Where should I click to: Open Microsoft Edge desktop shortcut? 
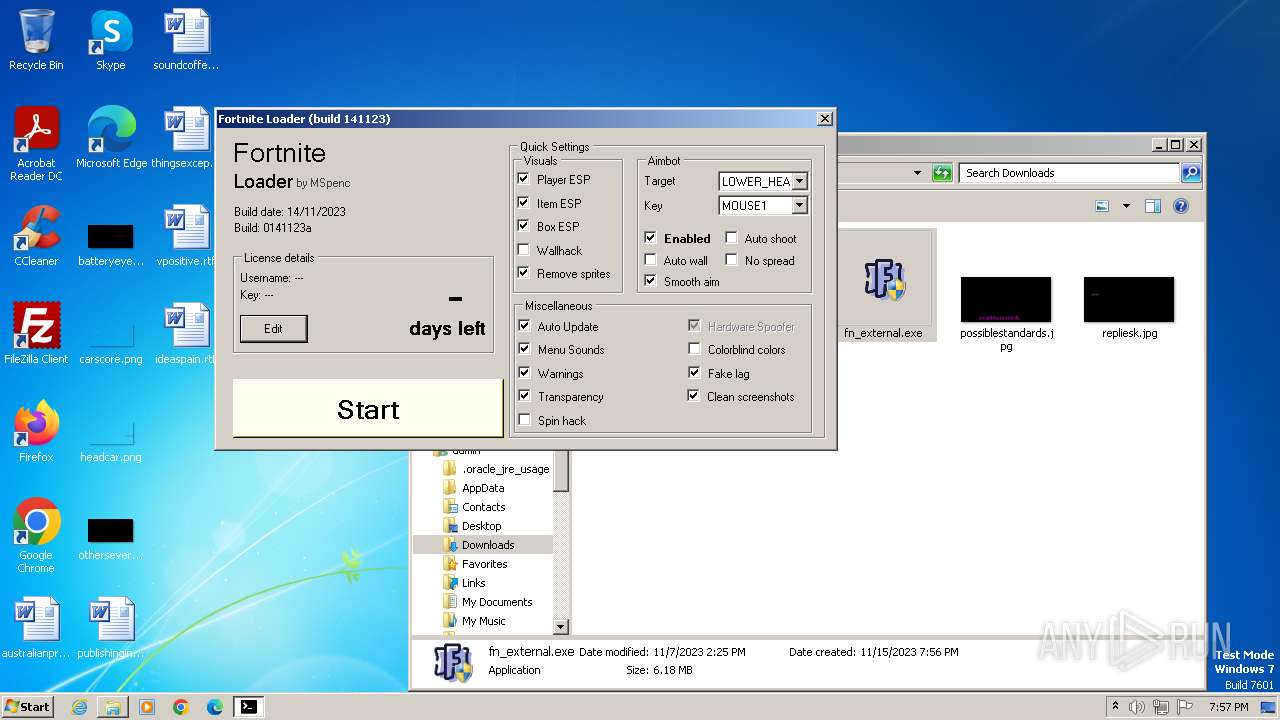coord(111,138)
